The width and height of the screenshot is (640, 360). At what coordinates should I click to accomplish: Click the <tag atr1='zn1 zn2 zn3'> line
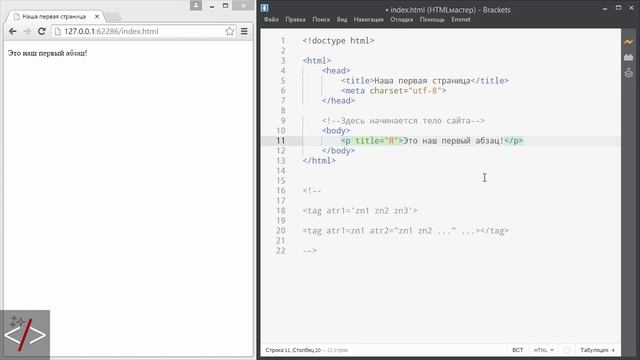click(360, 211)
